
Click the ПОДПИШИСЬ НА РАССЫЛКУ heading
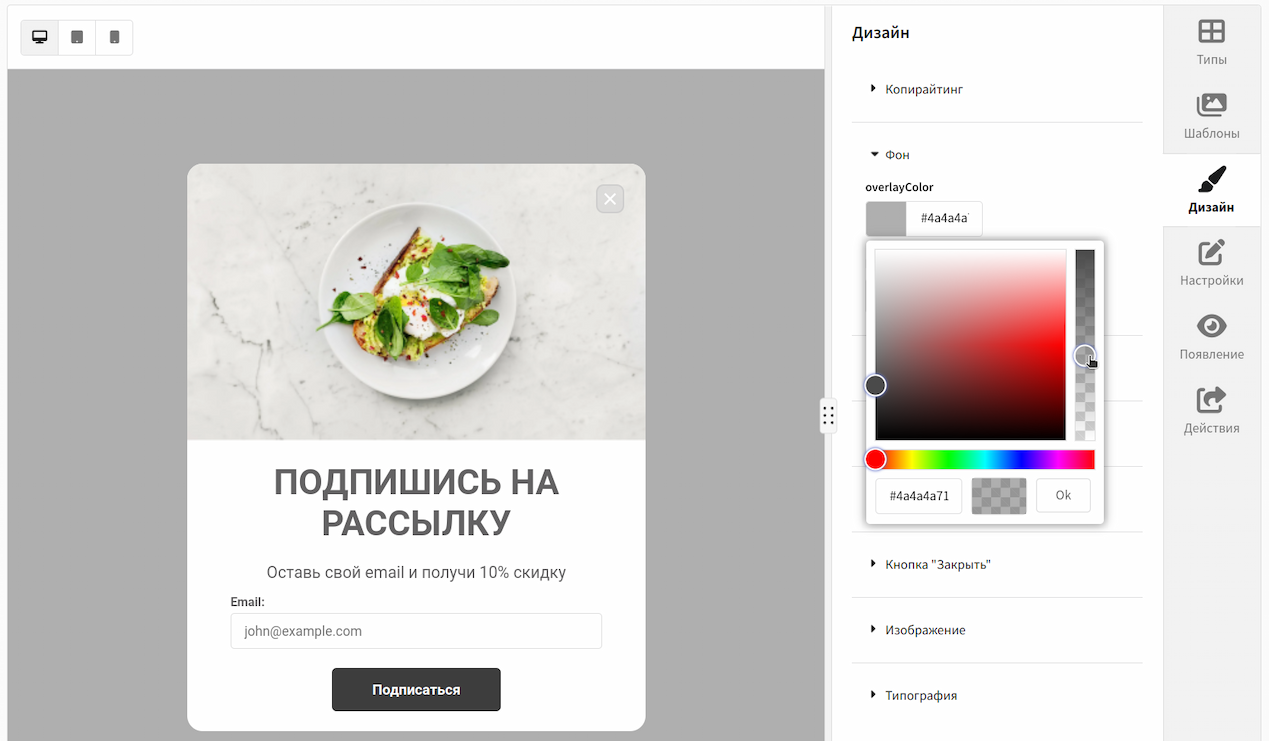(x=416, y=503)
